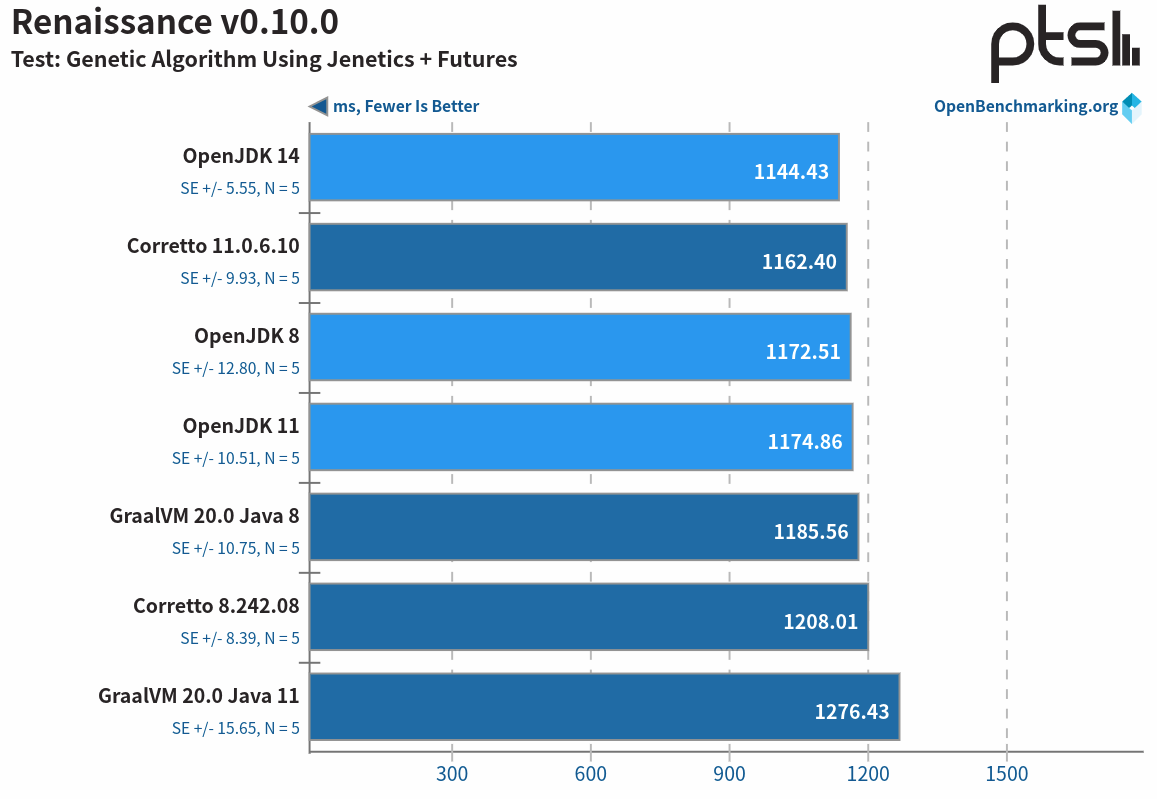
Task: Click the 1500 tick on the x-axis
Action: click(x=1006, y=774)
